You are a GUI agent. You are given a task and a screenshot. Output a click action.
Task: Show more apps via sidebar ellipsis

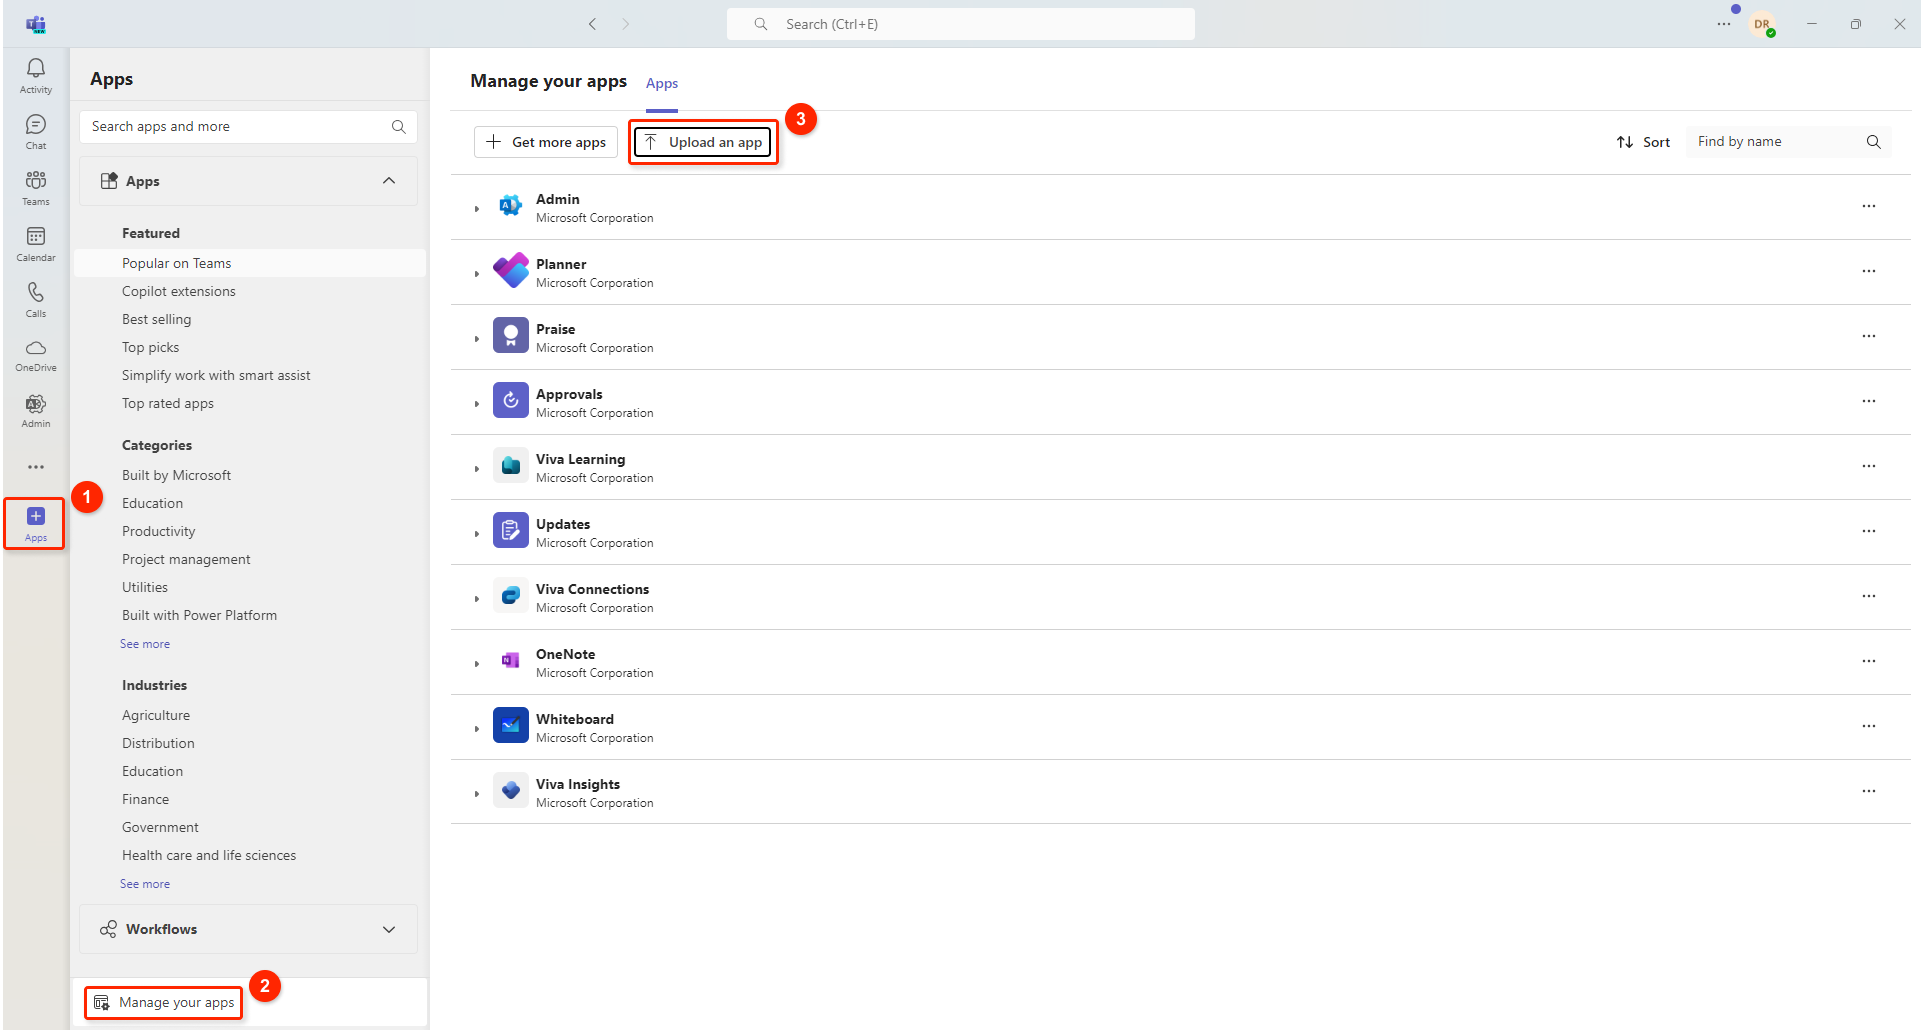pyautogui.click(x=36, y=467)
